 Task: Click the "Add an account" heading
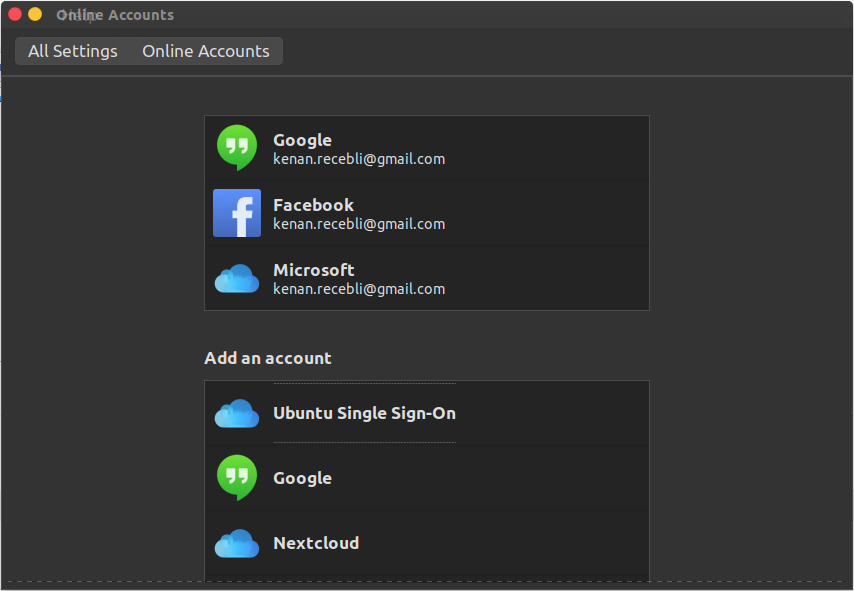click(x=268, y=358)
